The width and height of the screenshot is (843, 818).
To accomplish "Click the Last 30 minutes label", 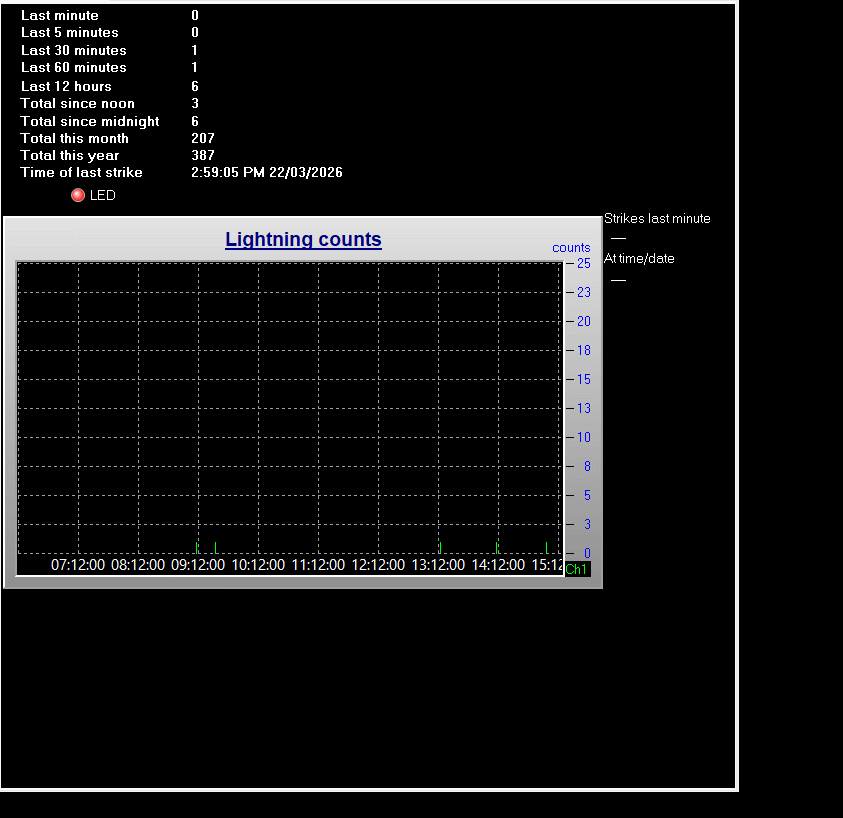I will coord(74,50).
